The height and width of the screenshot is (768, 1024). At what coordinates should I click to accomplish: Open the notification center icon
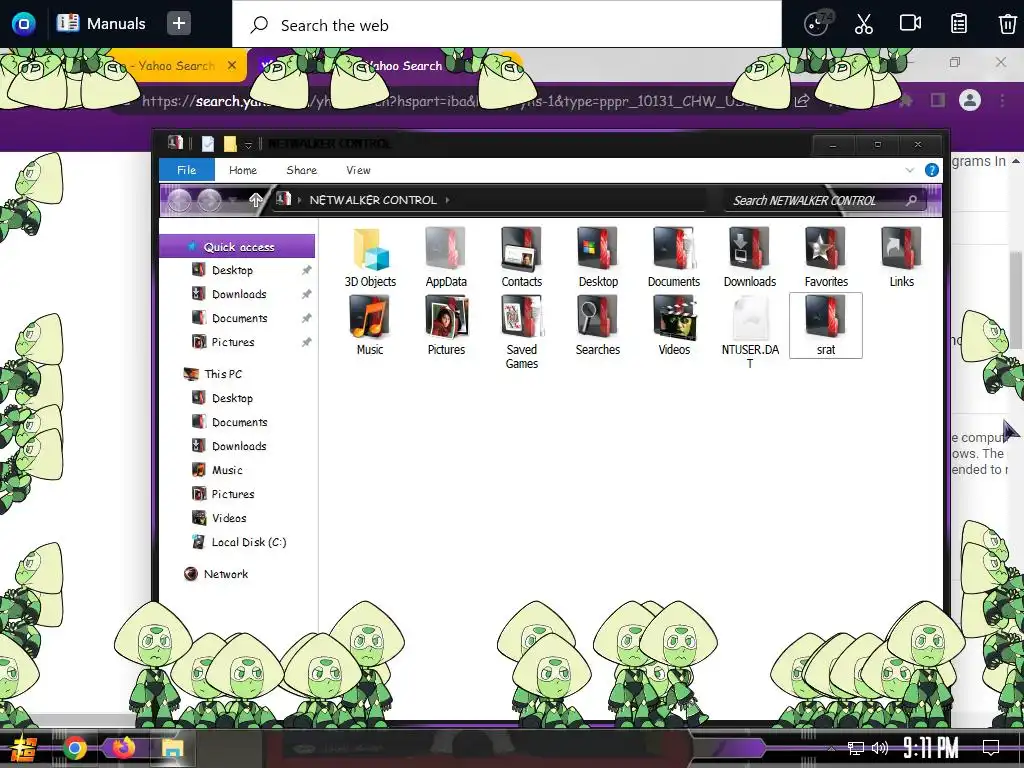[x=991, y=748]
